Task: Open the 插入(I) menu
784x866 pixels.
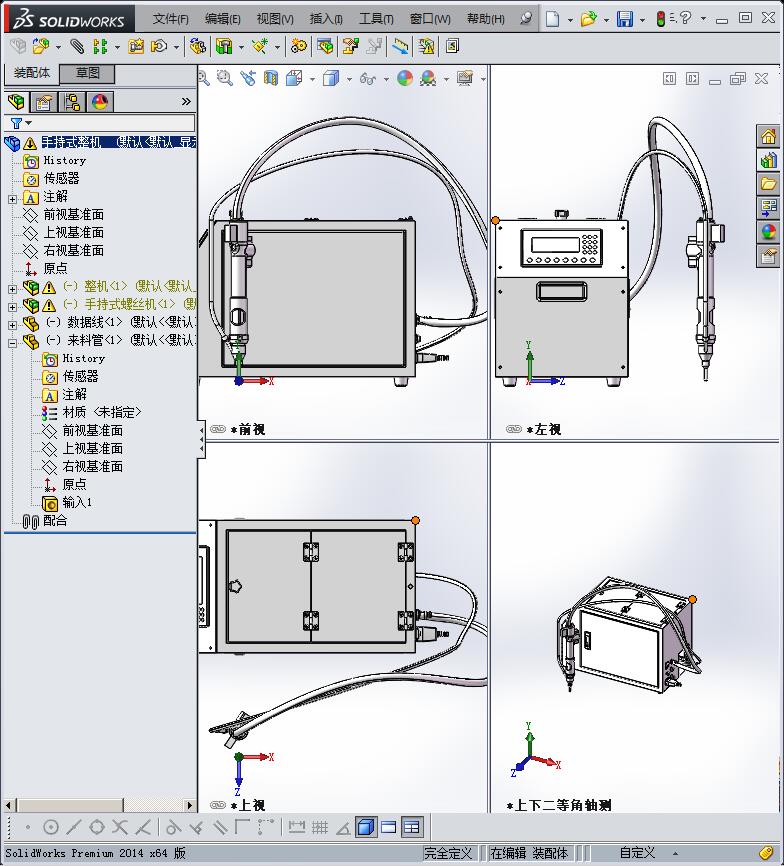Action: (x=326, y=19)
